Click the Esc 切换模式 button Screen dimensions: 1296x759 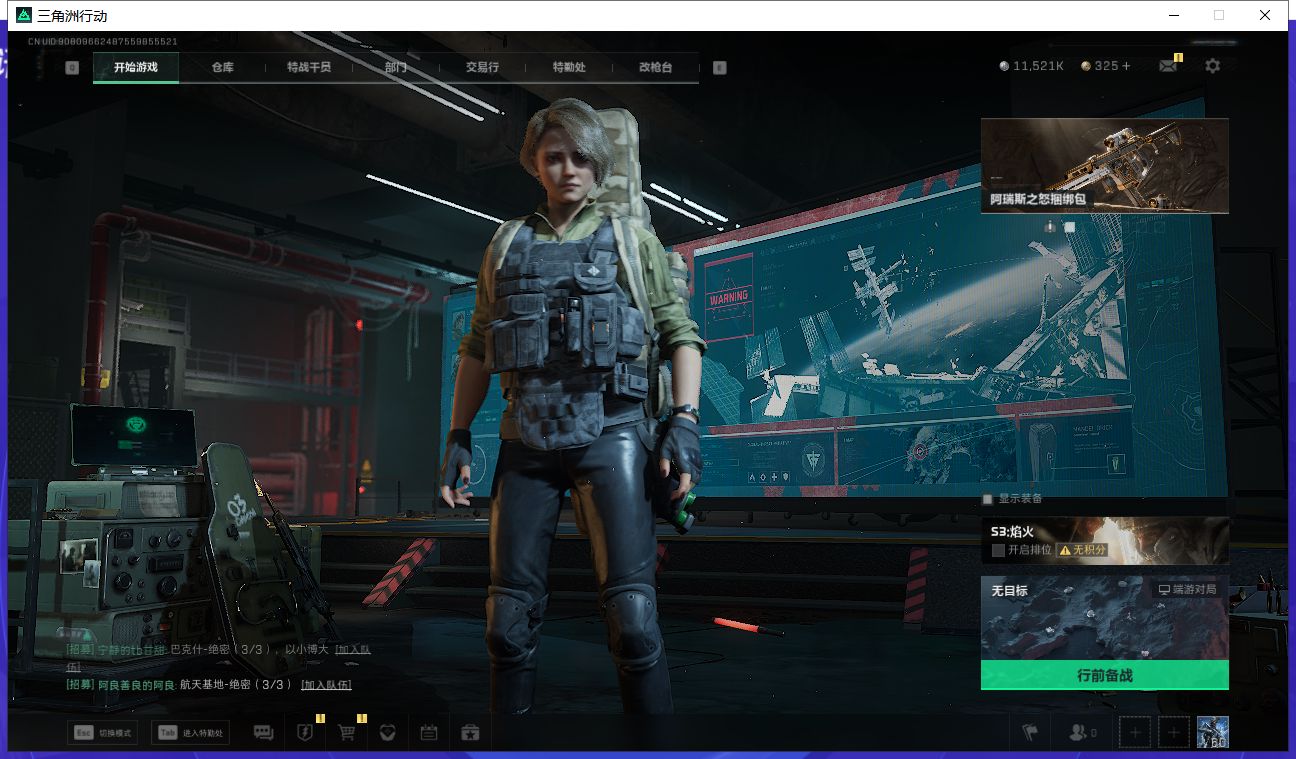click(x=102, y=733)
